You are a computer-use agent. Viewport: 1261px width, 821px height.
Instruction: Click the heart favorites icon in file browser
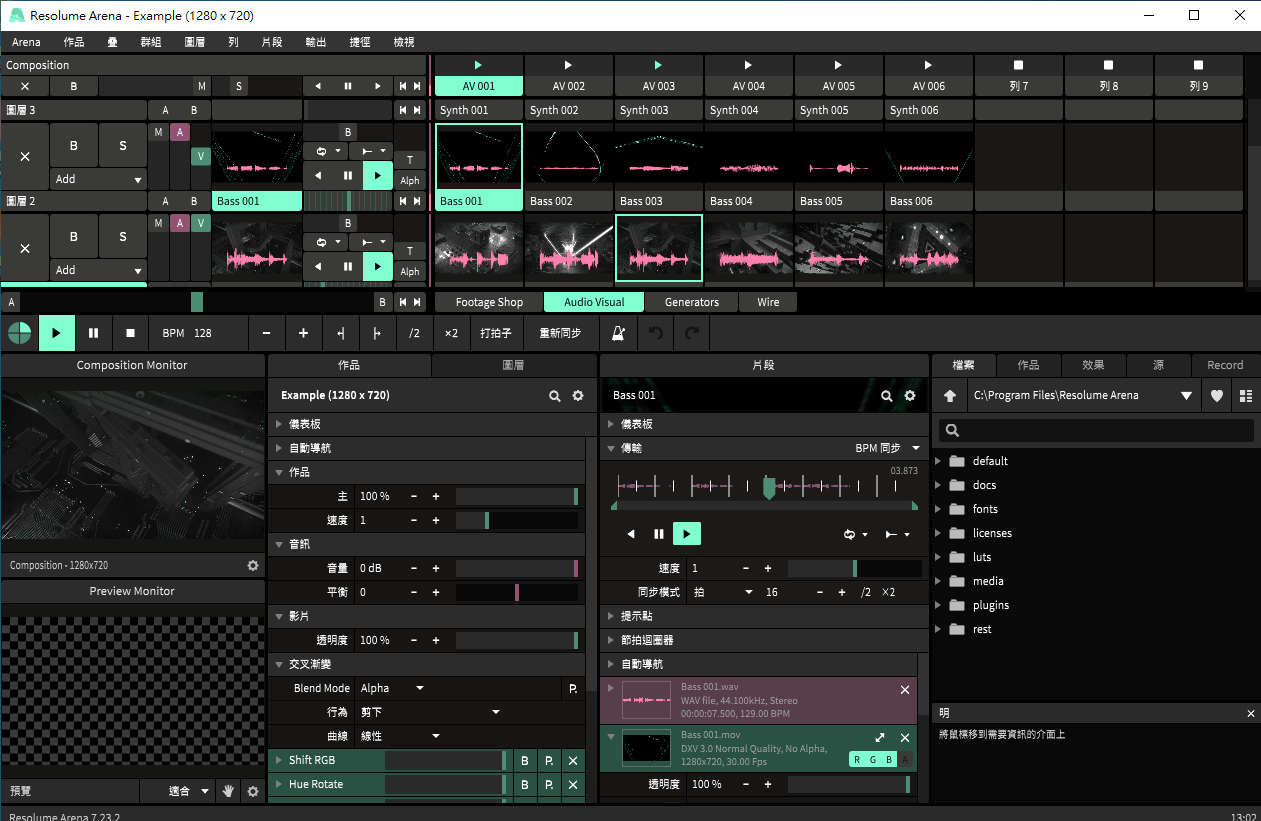(1216, 396)
